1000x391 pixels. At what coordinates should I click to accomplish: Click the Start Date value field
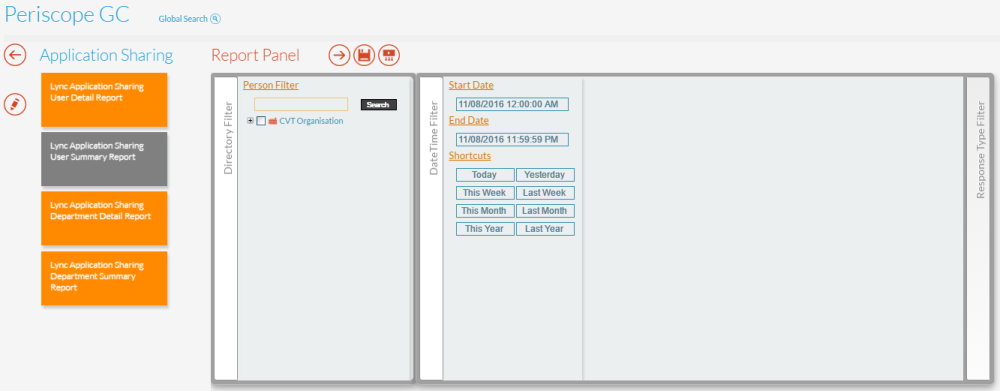pos(512,104)
